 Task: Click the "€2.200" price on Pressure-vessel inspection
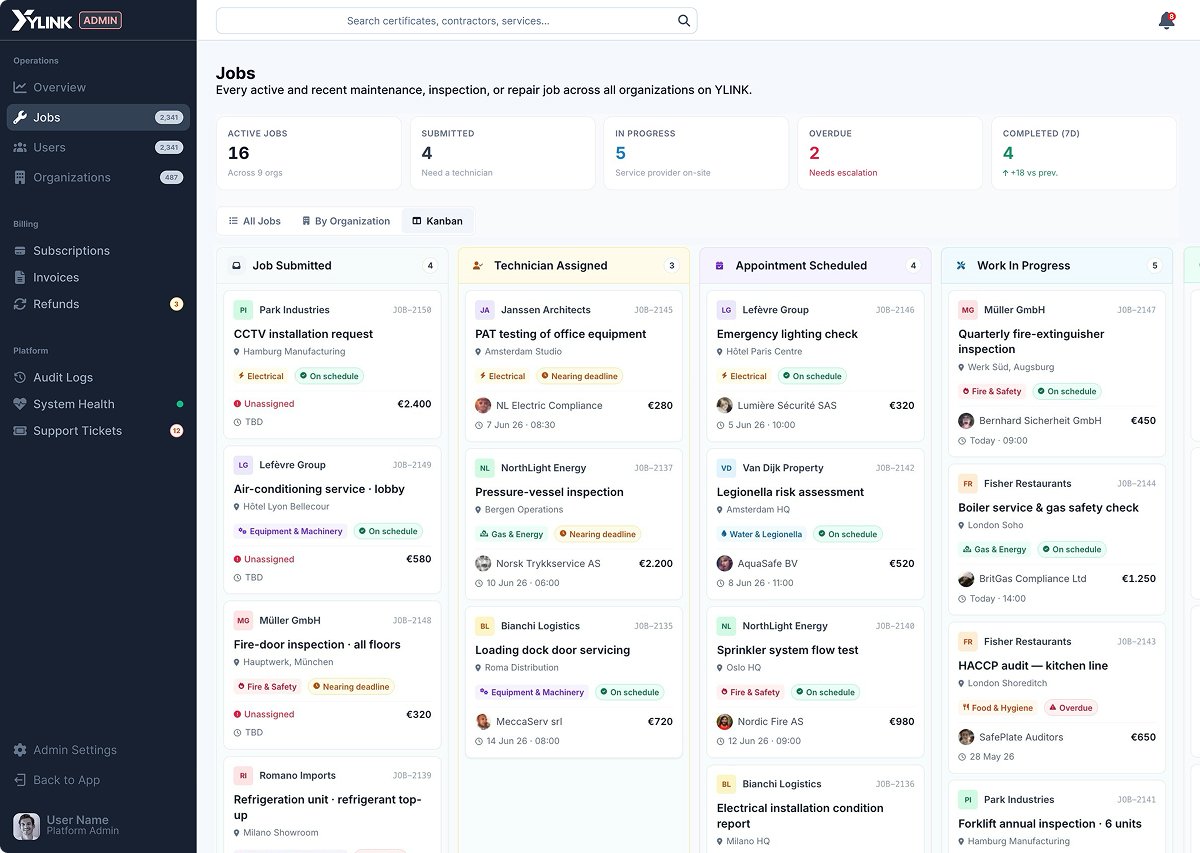pyautogui.click(x=656, y=564)
